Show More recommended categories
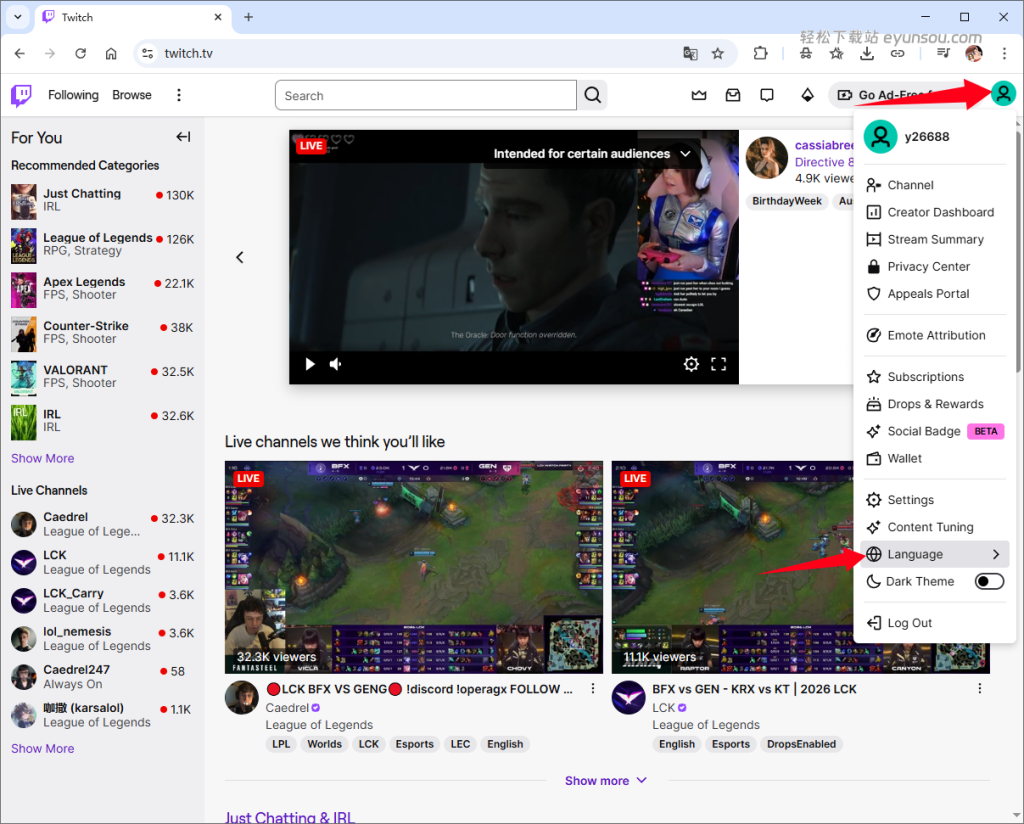Screen dimensions: 1024x824 pyautogui.click(x=42, y=458)
